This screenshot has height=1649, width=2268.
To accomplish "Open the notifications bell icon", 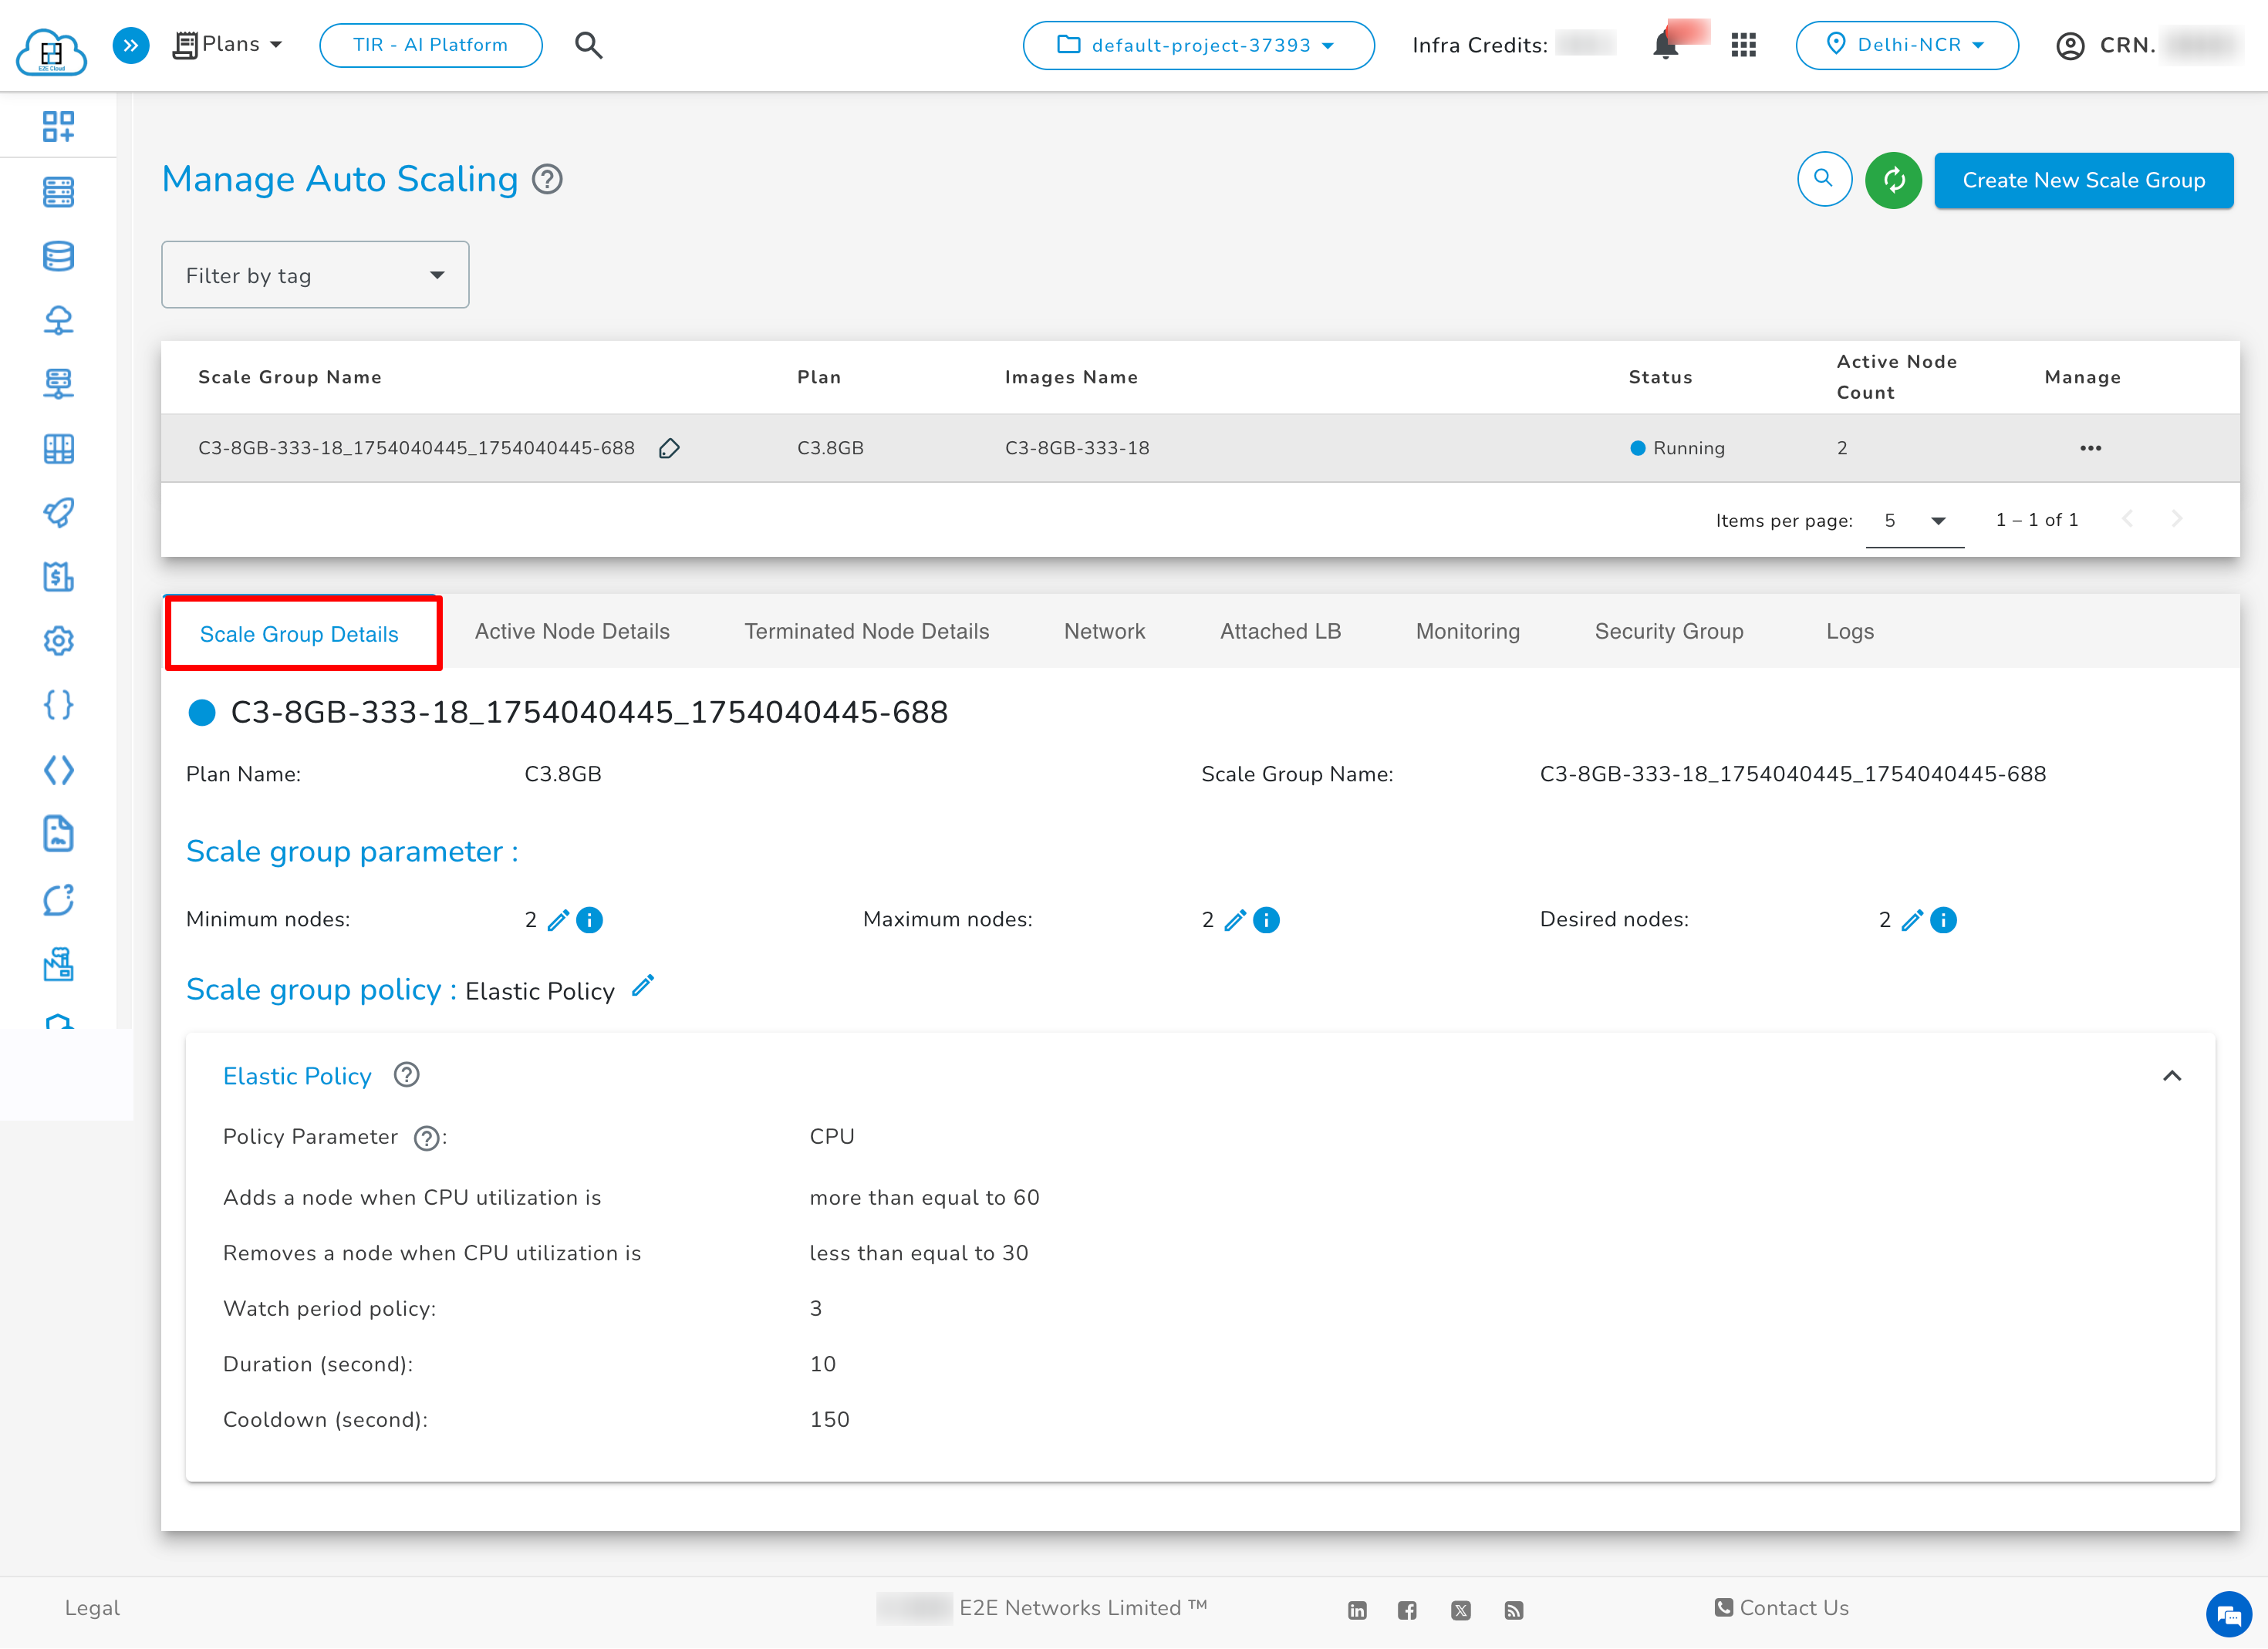I will (x=1665, y=45).
